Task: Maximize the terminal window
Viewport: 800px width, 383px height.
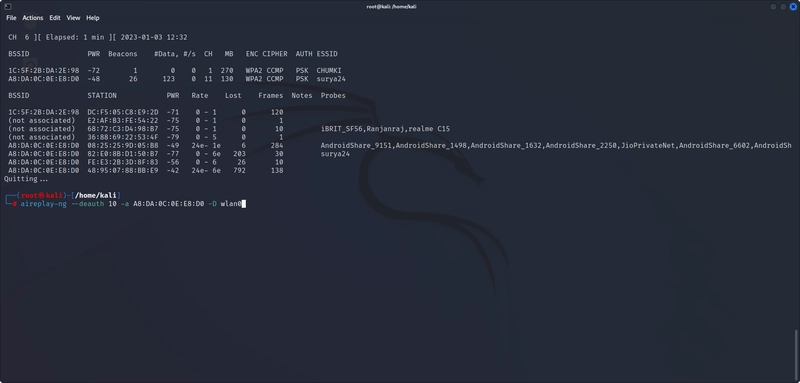Action: point(783,7)
